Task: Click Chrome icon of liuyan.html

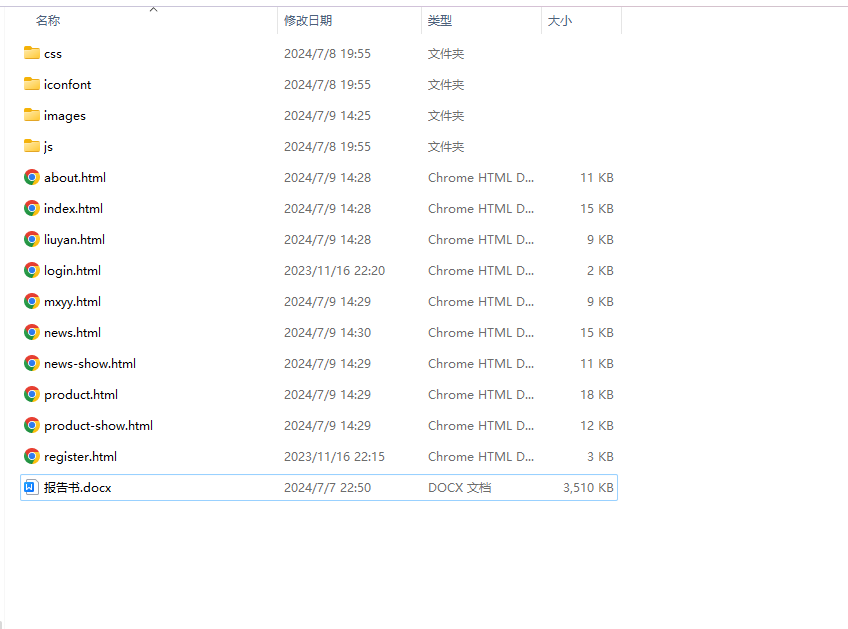Action: coord(32,239)
